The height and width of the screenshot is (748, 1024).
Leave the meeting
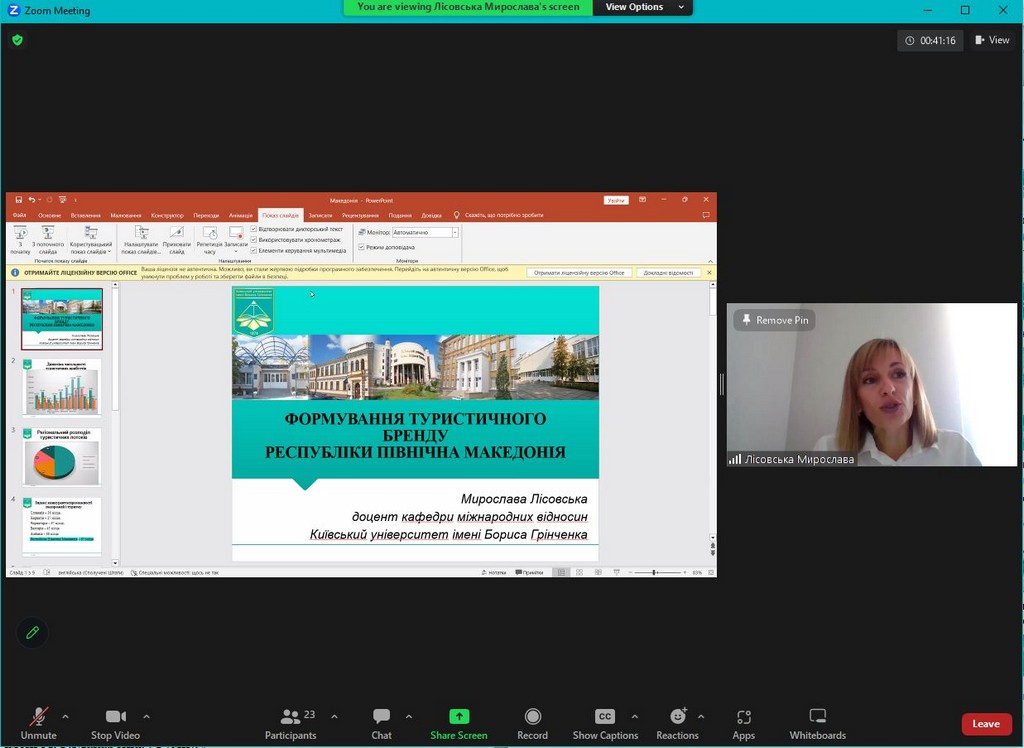pyautogui.click(x=985, y=724)
